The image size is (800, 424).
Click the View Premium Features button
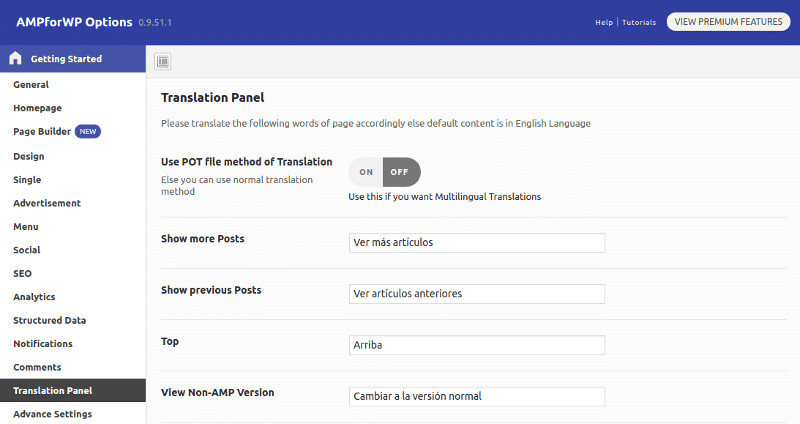[728, 22]
